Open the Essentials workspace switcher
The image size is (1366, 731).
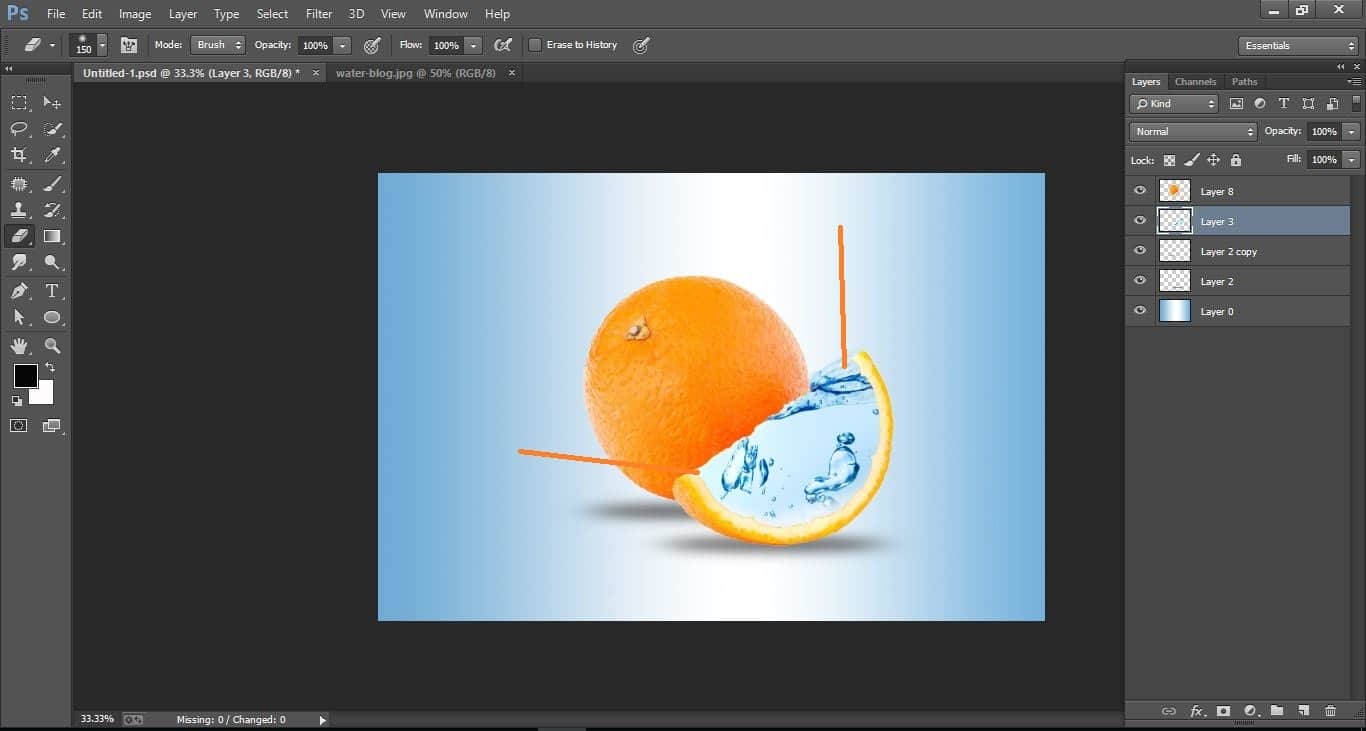[1297, 45]
